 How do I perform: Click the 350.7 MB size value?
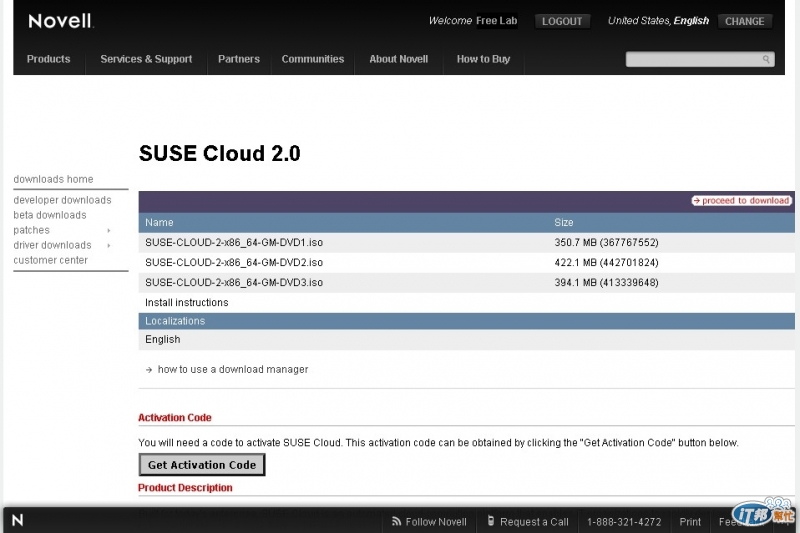(606, 242)
